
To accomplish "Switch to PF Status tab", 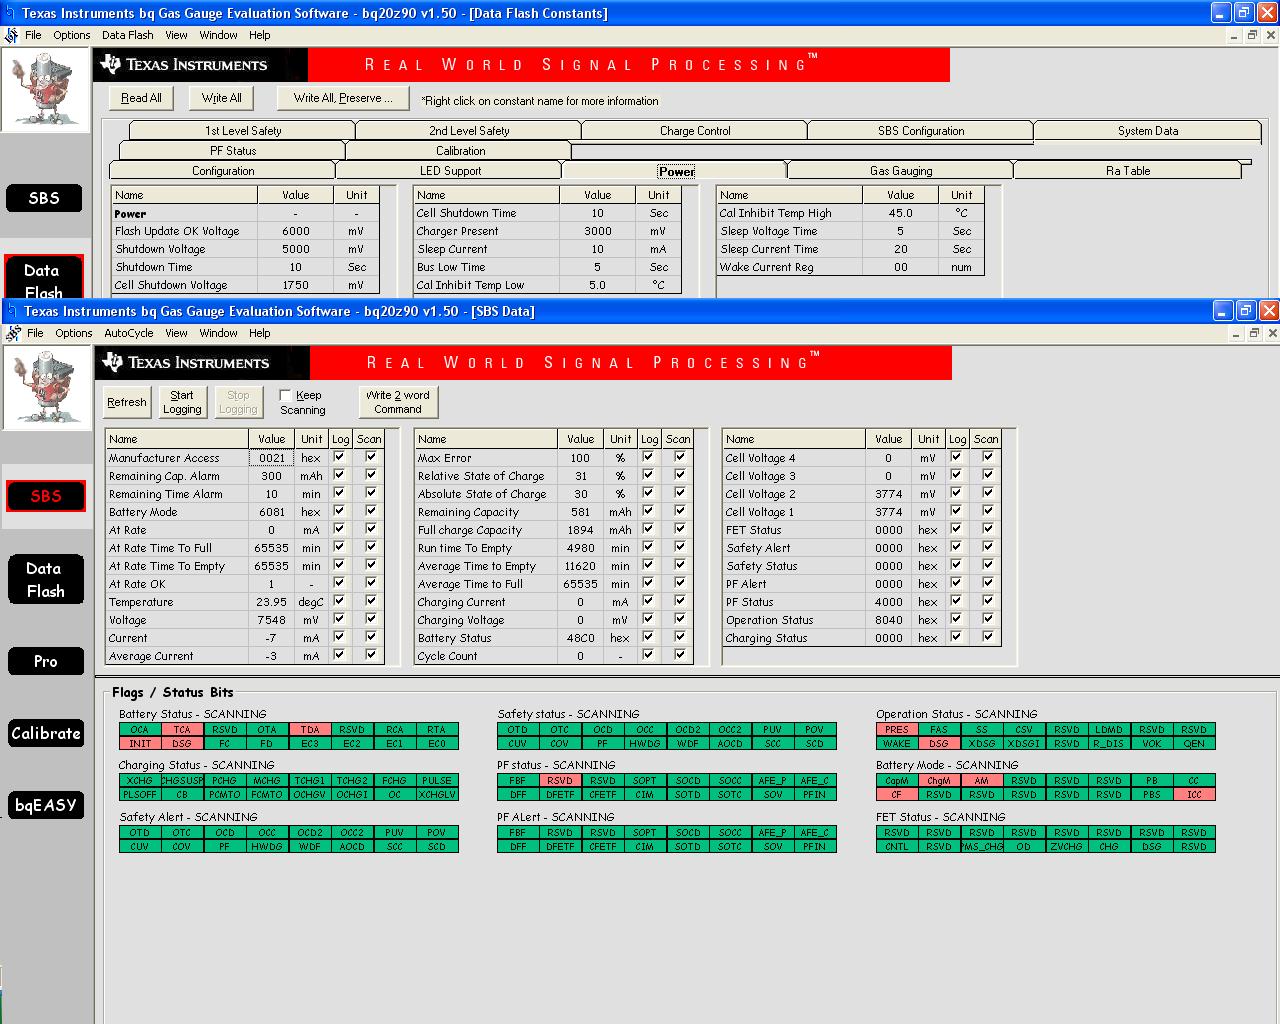I will tap(233, 151).
